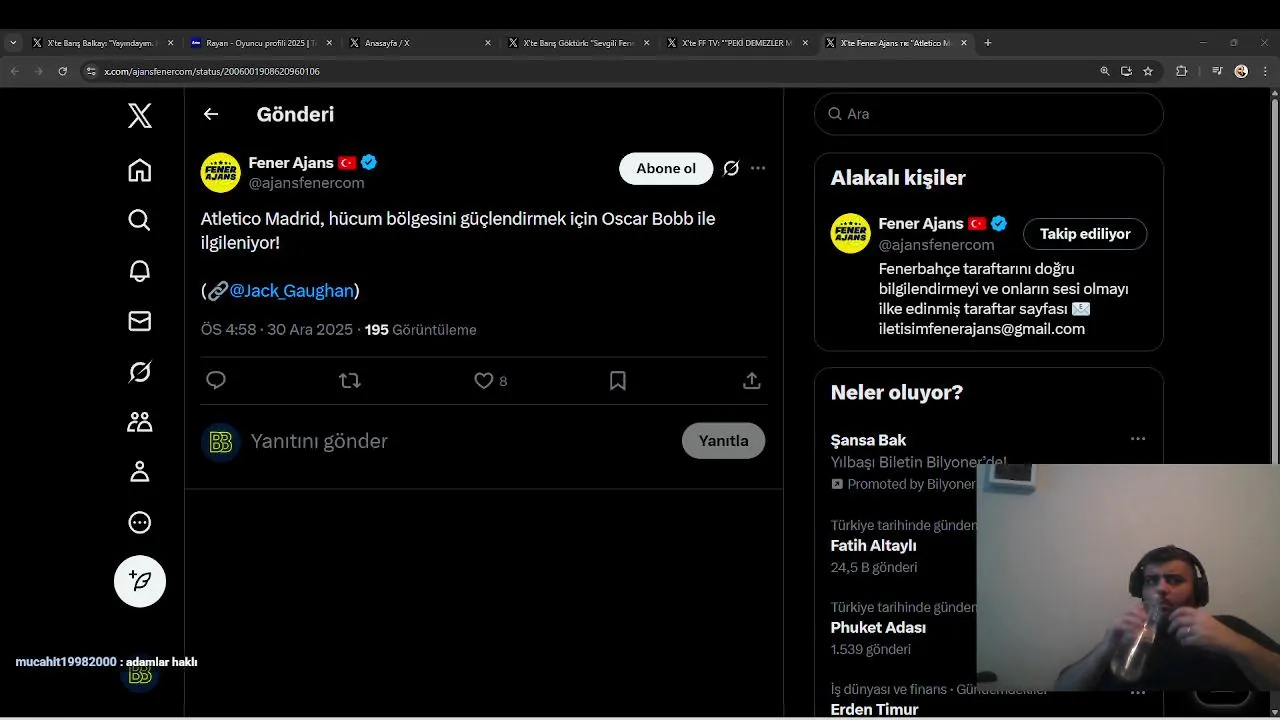Viewport: 1280px width, 720px height.
Task: Click Yanıtla reply button
Action: [723, 441]
